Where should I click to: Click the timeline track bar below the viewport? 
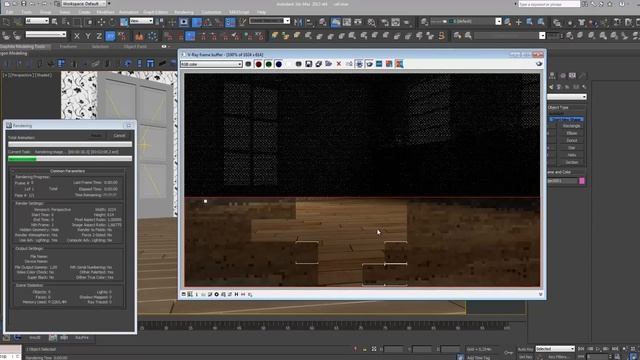pos(322,327)
